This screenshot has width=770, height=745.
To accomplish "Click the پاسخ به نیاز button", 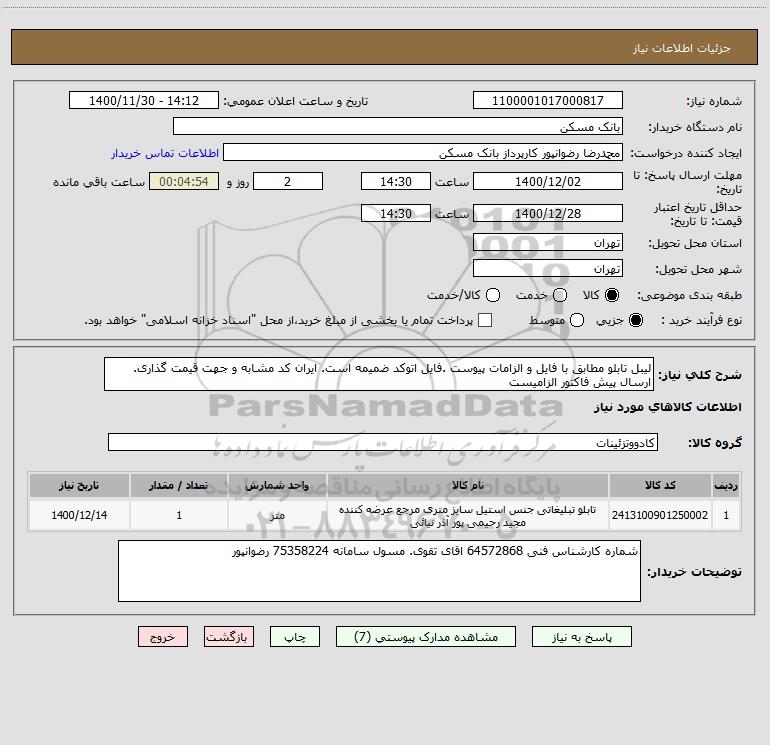I will click(582, 636).
